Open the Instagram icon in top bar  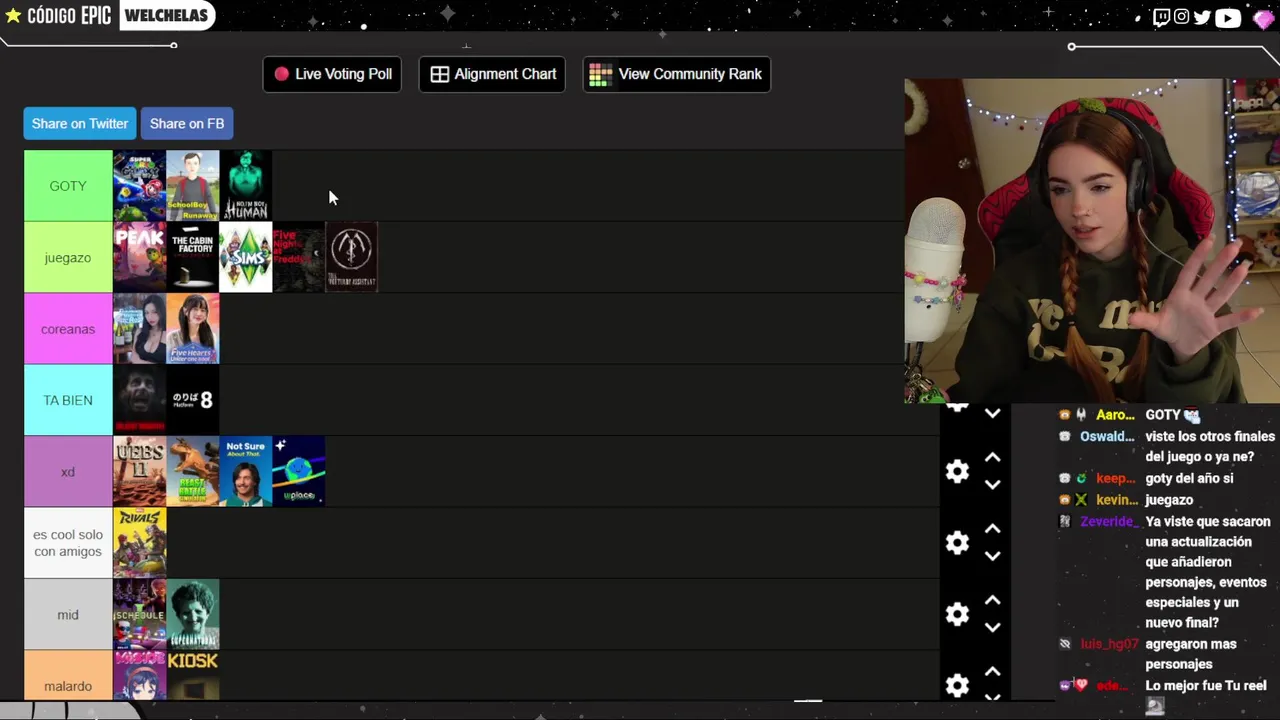pos(1182,17)
